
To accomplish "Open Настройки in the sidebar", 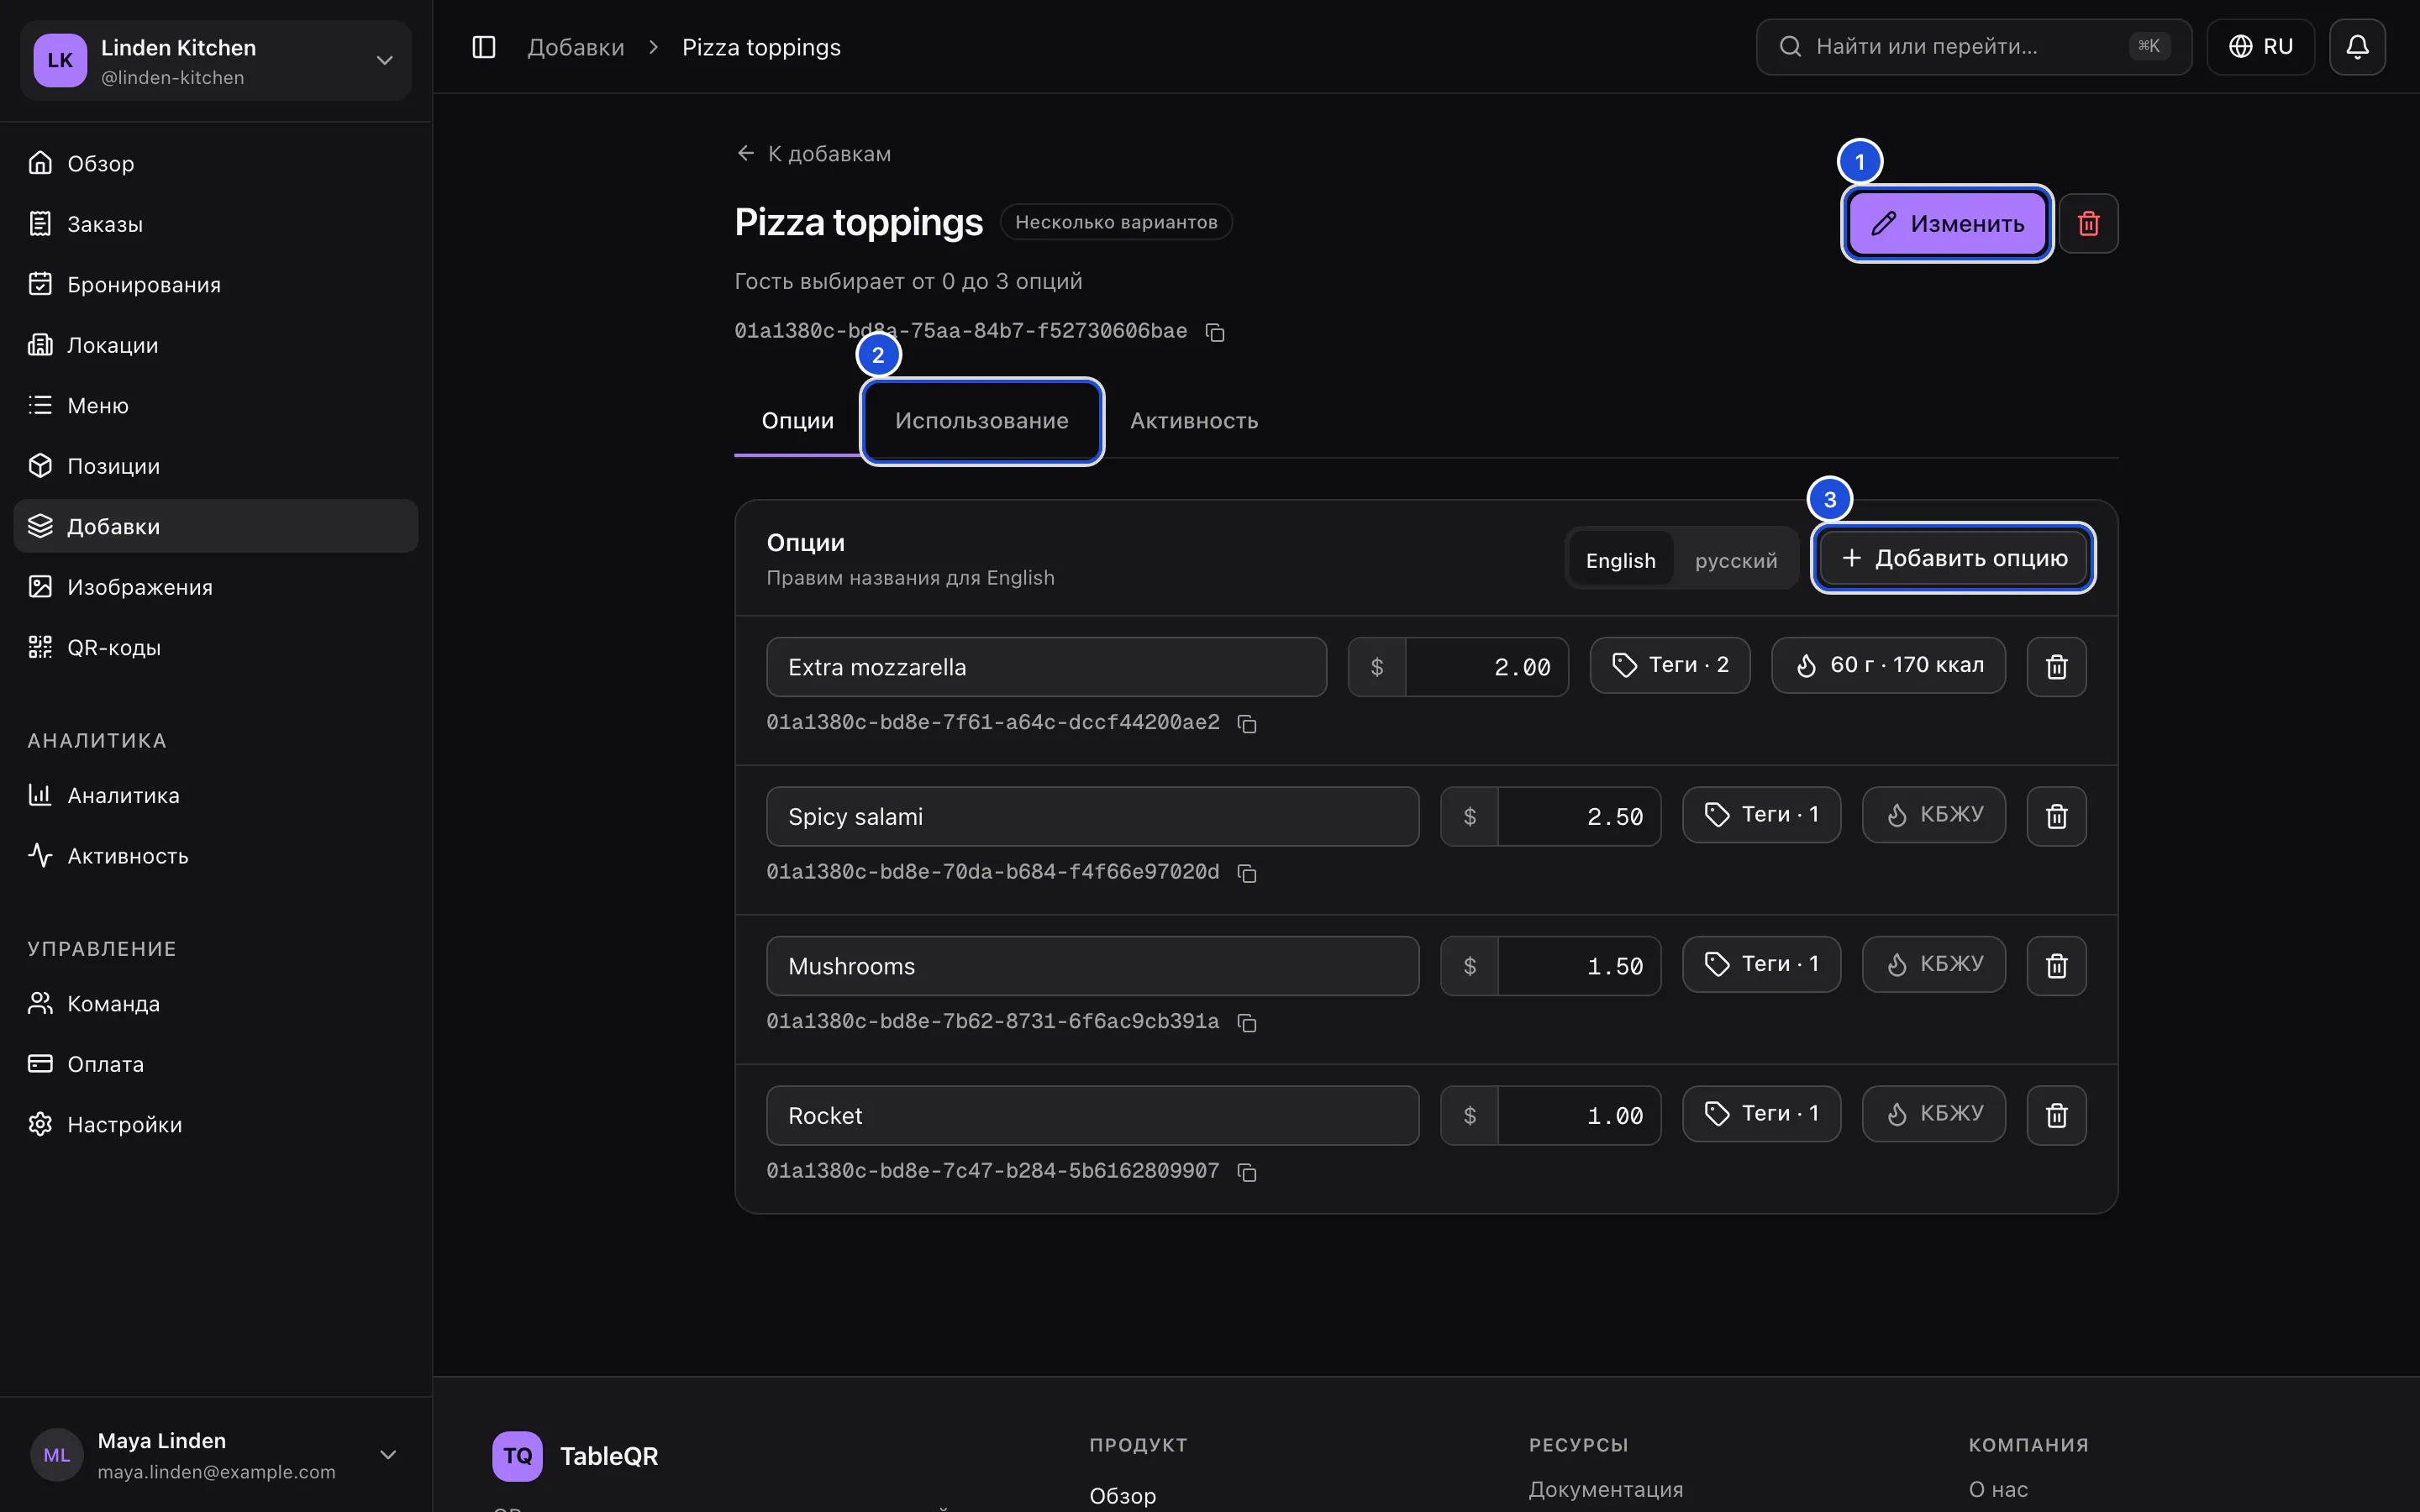I will (216, 1124).
